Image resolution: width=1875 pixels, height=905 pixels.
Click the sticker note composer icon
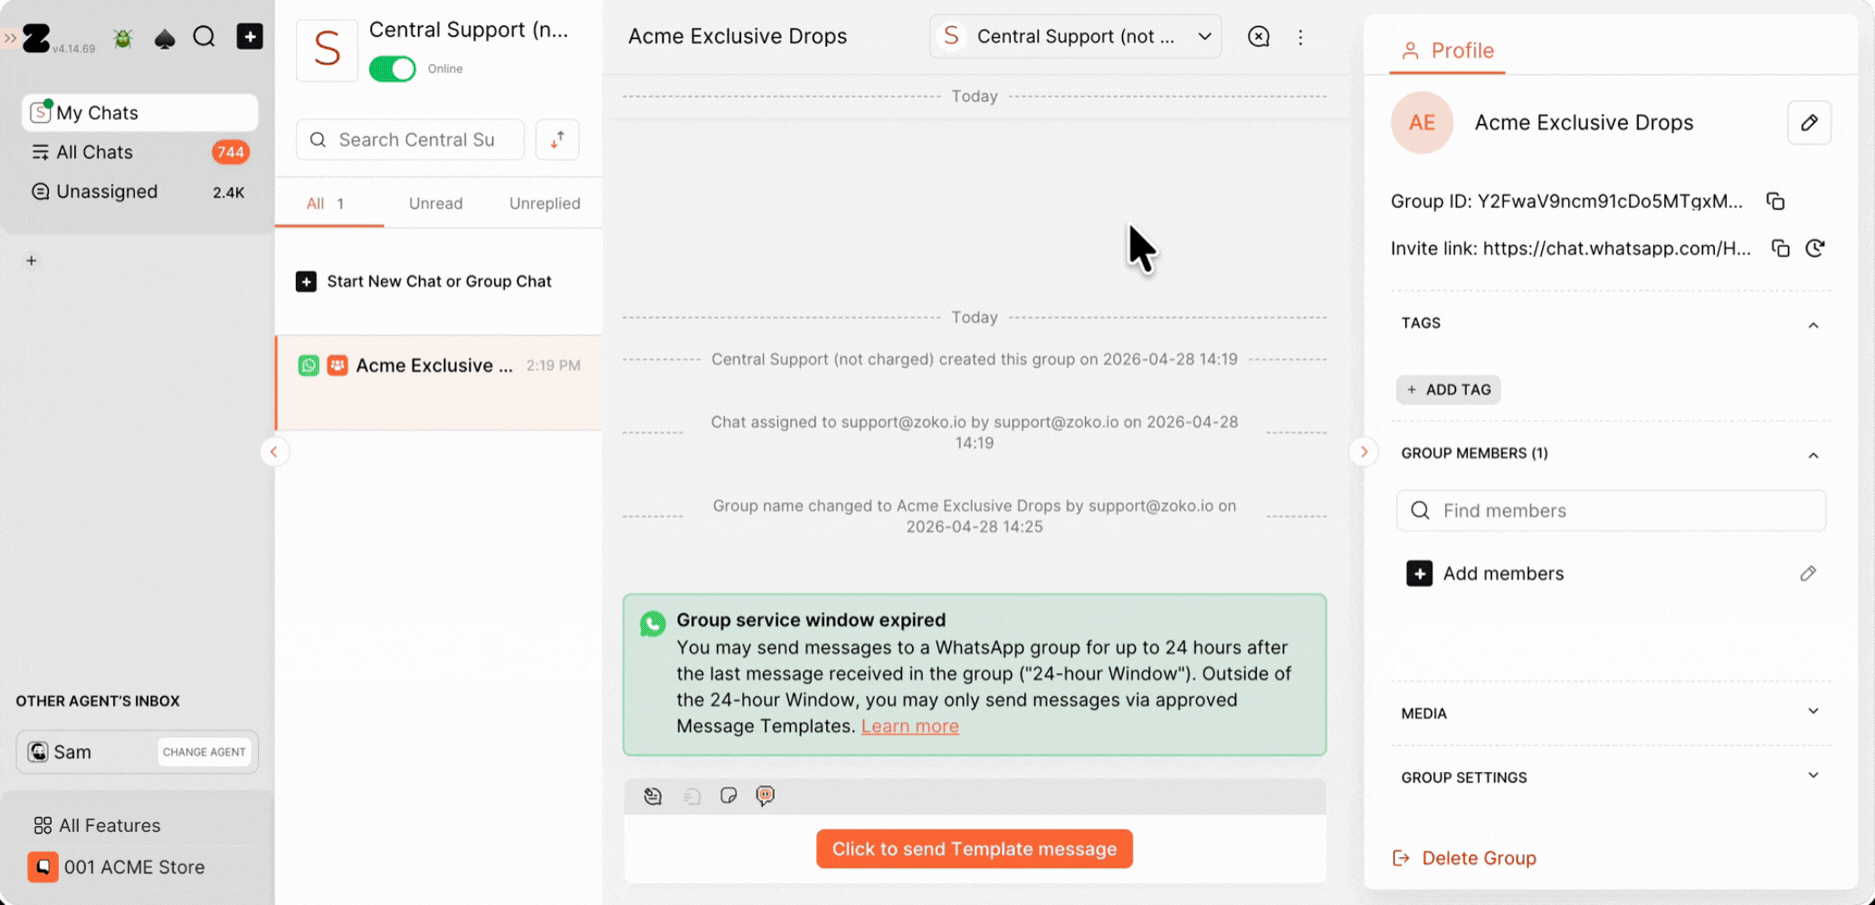tap(728, 796)
